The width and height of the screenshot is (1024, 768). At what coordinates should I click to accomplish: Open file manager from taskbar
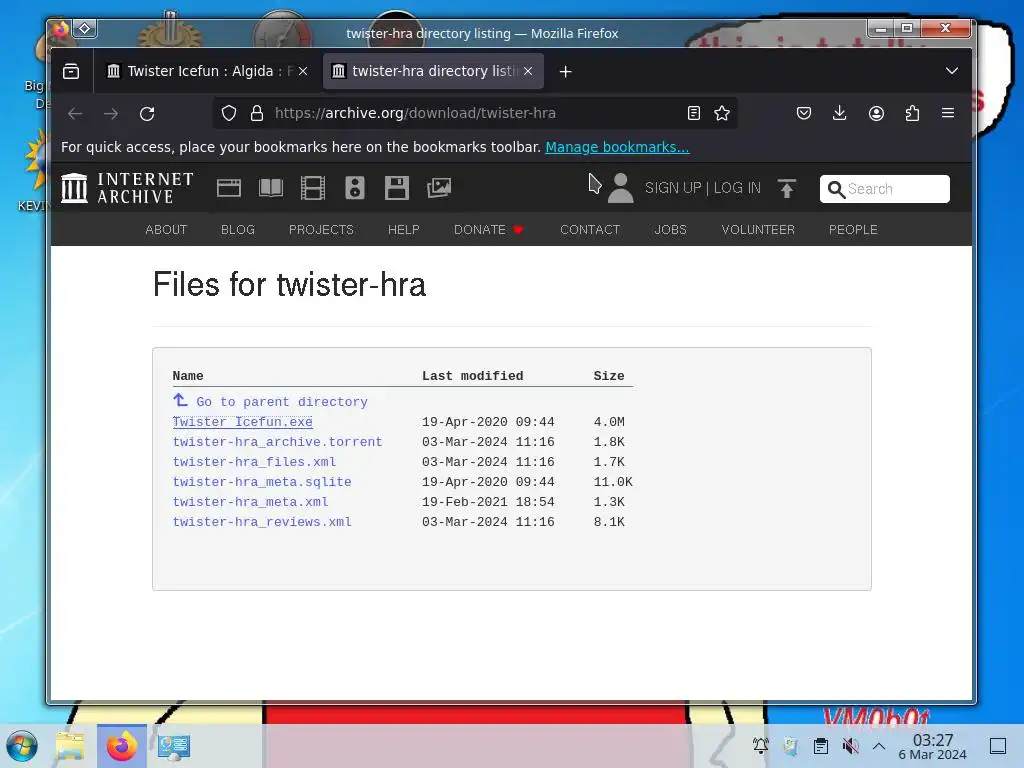[70, 746]
